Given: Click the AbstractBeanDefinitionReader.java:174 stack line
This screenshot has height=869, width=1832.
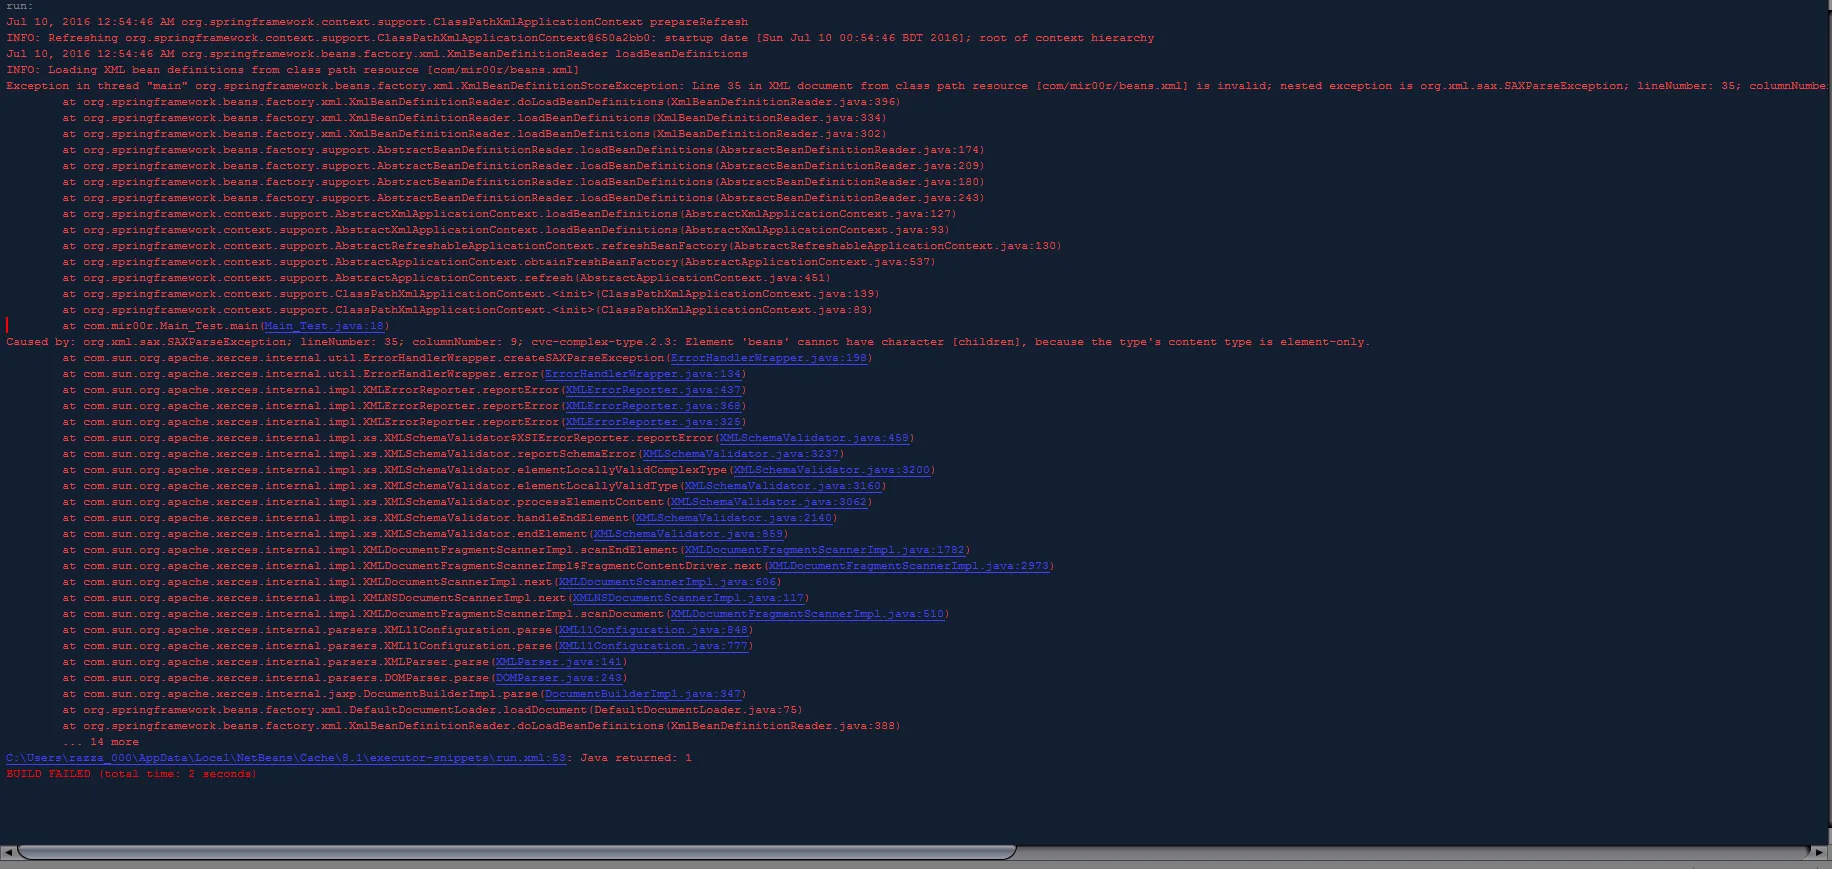Looking at the screenshot, I should [x=523, y=150].
